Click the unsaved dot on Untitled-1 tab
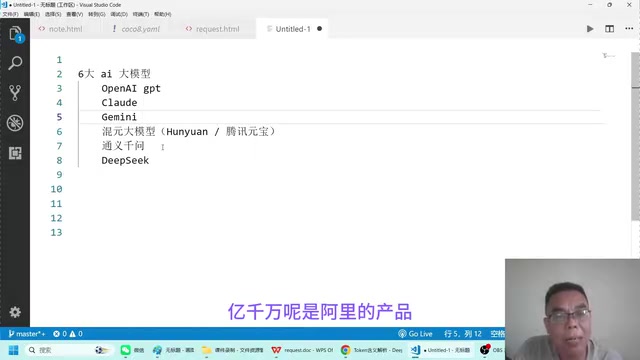 tap(320, 29)
